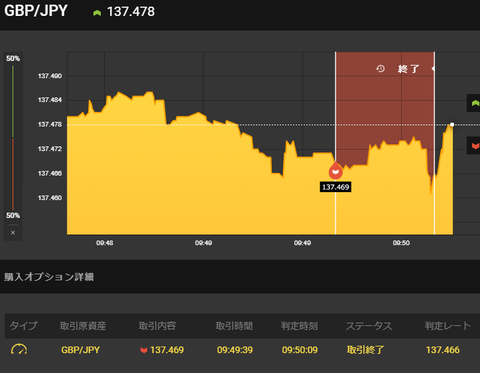This screenshot has height=373, width=480.
Task: Click the red down arrow beside 137.469 in table
Action: click(x=144, y=350)
